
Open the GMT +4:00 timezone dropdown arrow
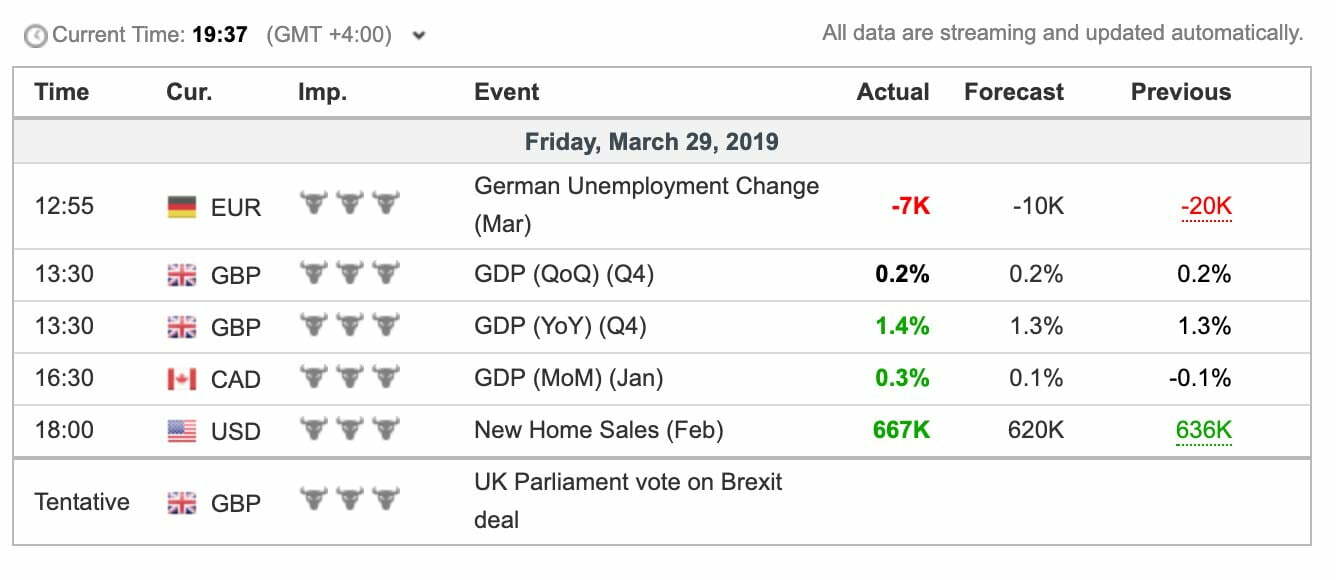tap(419, 36)
